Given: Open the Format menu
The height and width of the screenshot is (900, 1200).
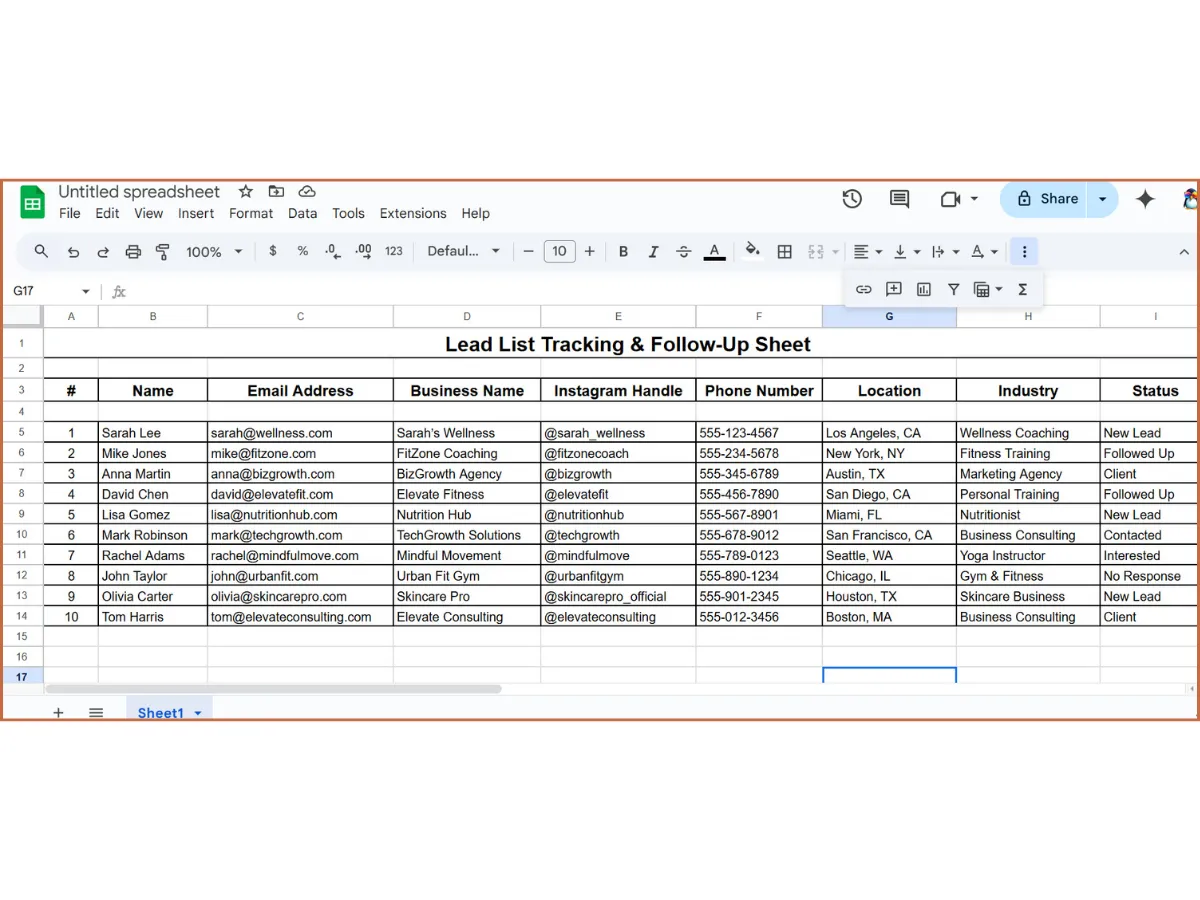Looking at the screenshot, I should (251, 213).
